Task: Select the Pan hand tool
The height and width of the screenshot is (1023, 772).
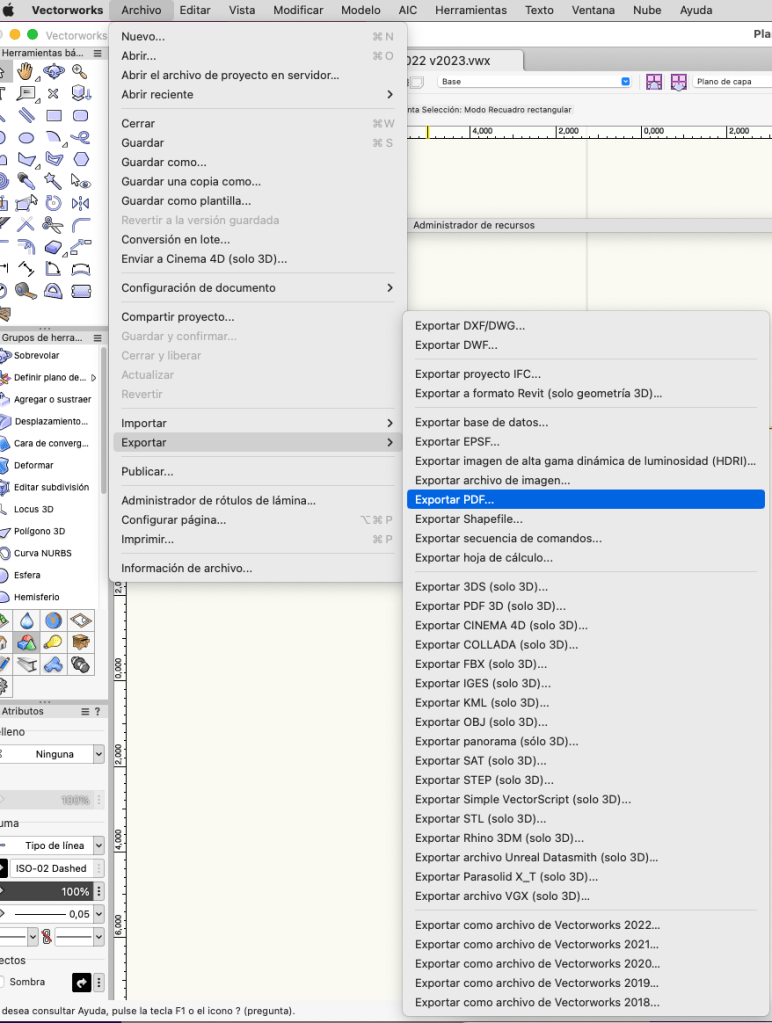Action: tap(26, 71)
